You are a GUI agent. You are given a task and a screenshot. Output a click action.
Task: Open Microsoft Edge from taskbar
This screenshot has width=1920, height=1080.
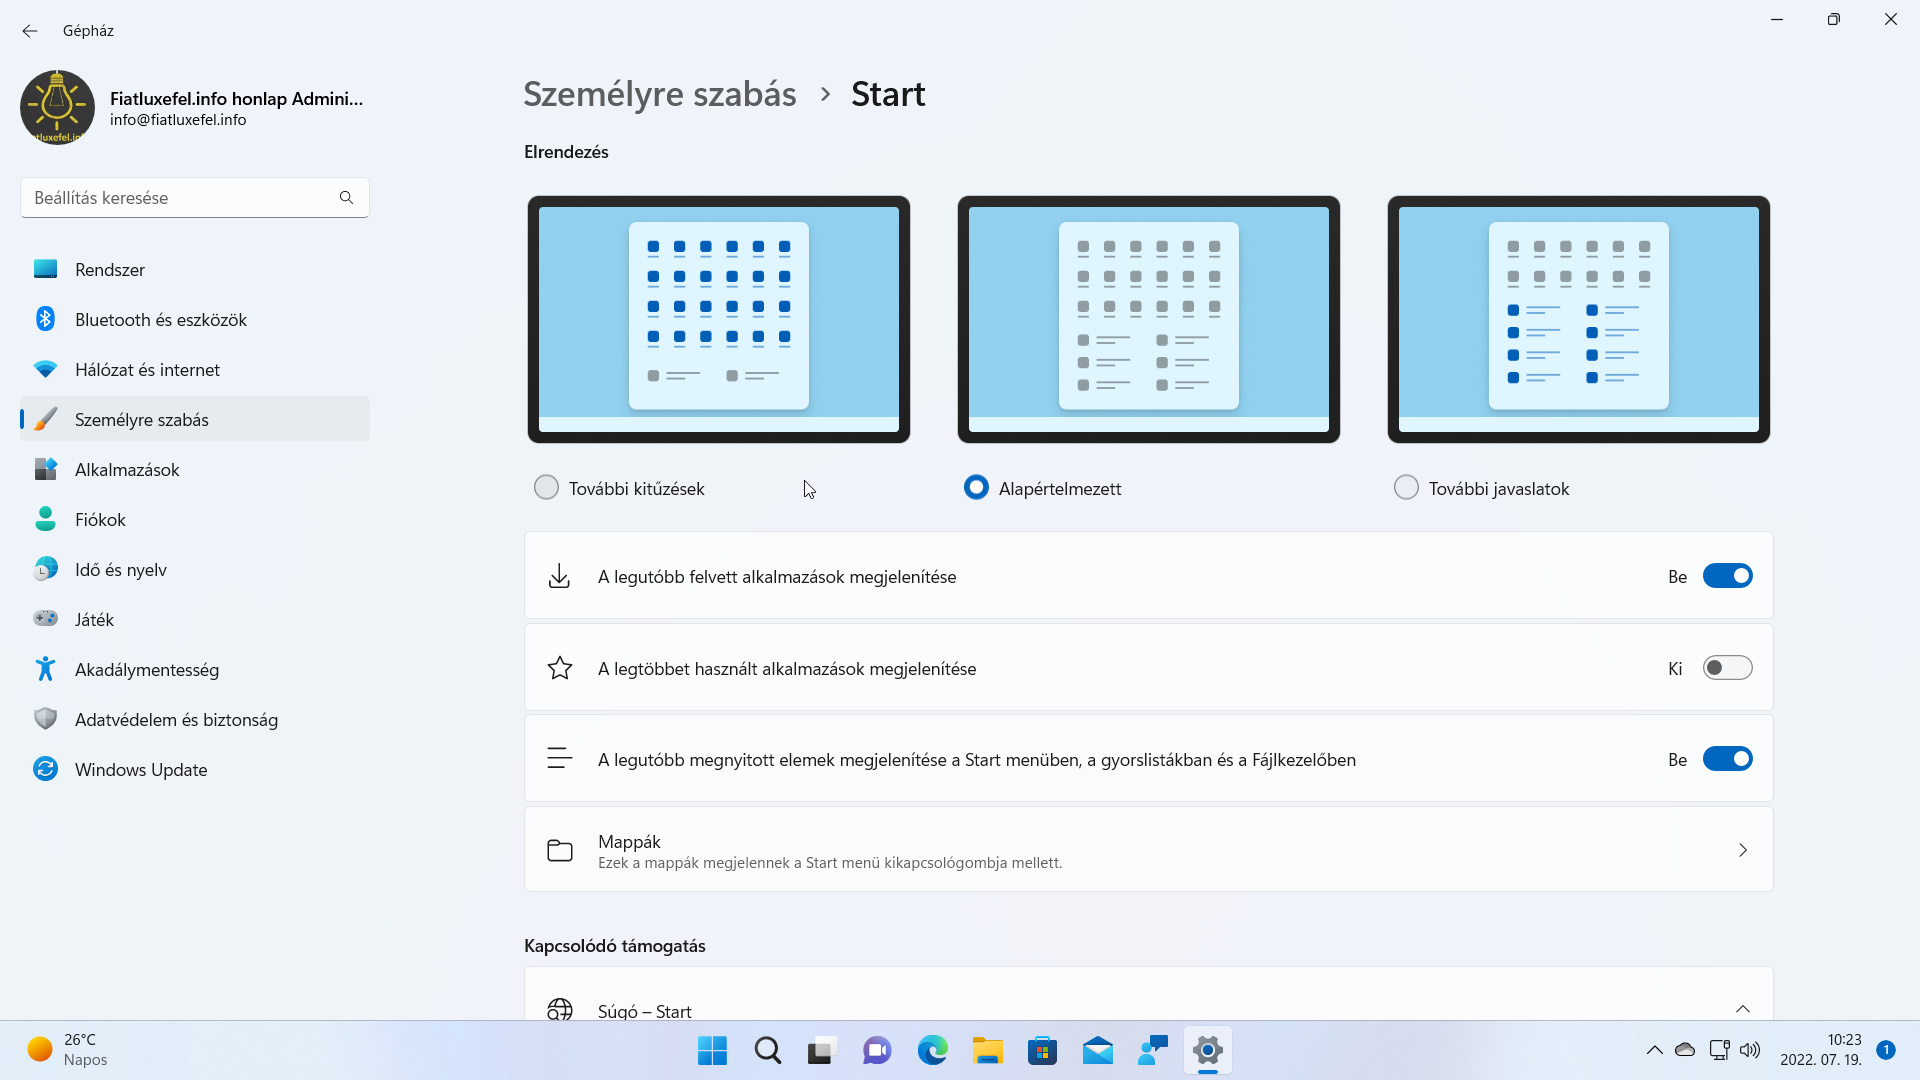932,1050
